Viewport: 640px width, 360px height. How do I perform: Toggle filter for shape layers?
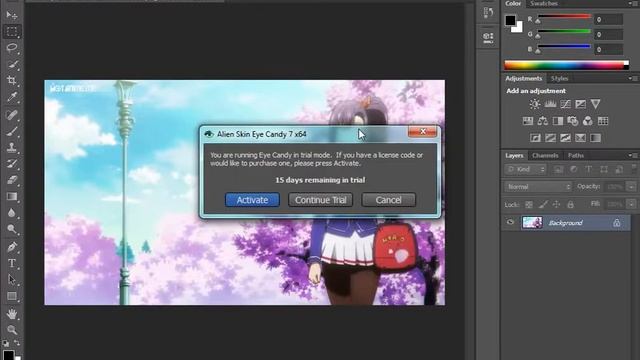(x=604, y=169)
